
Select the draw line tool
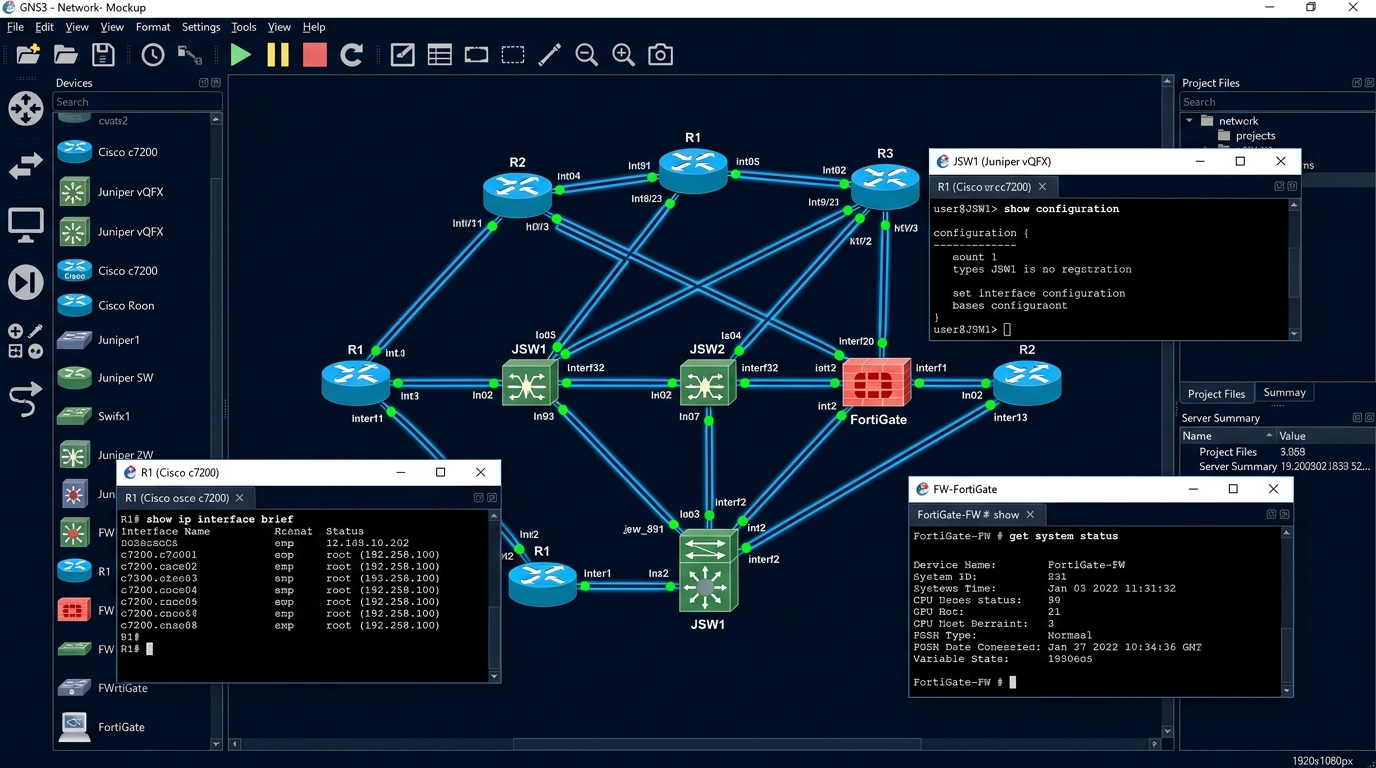549,54
